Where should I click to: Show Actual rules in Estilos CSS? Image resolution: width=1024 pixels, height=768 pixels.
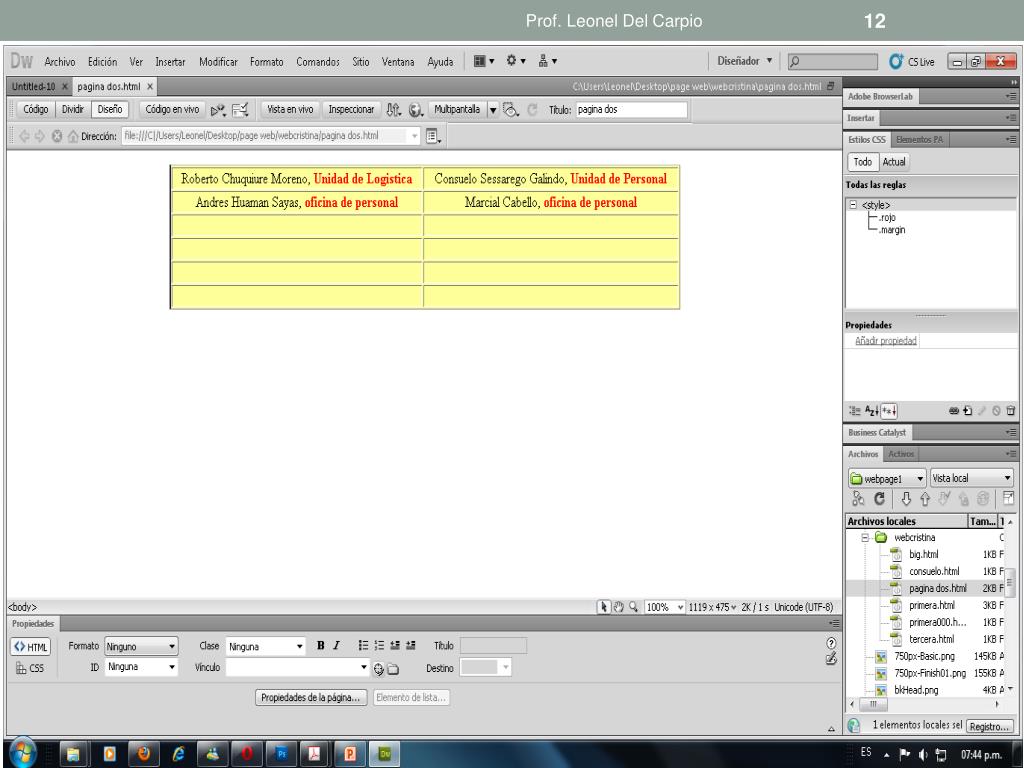coord(894,162)
